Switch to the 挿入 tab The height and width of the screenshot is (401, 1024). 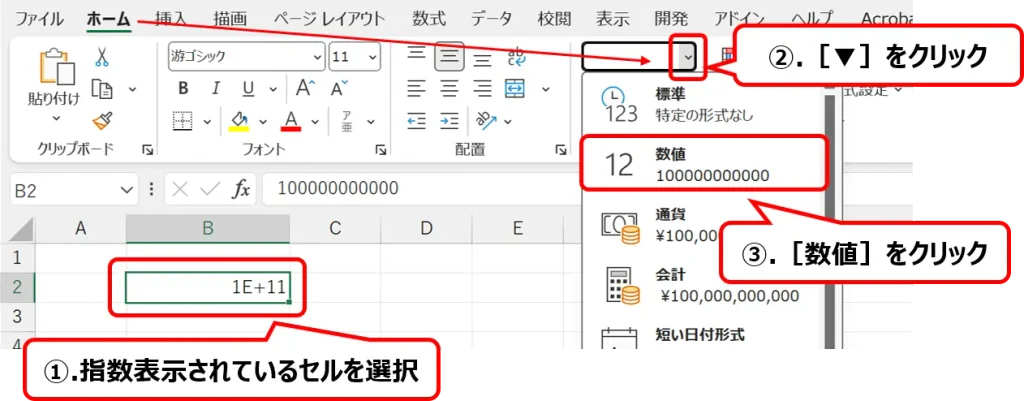point(173,18)
